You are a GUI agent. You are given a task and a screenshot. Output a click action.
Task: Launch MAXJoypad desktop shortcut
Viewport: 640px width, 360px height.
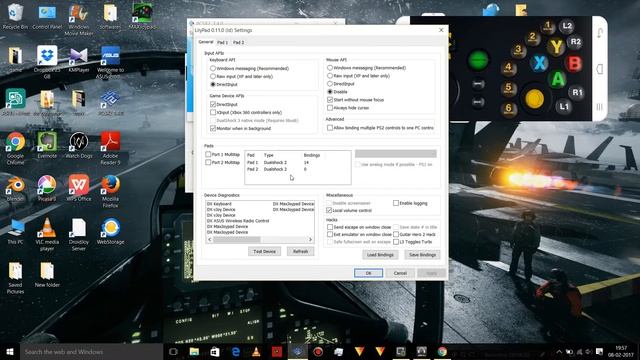coord(142,16)
